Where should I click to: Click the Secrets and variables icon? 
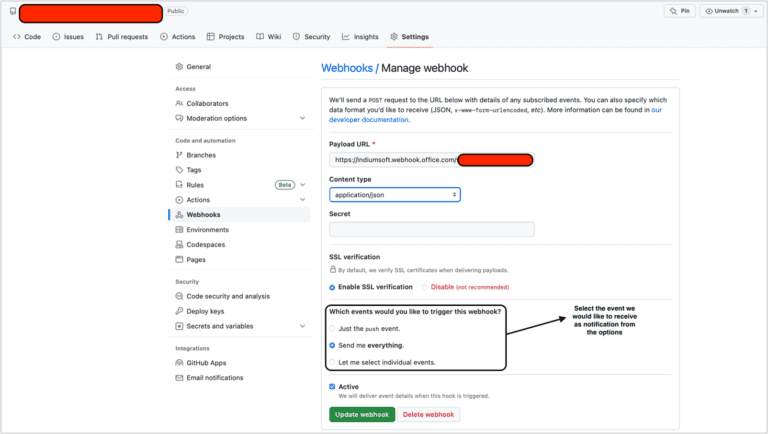tap(179, 326)
